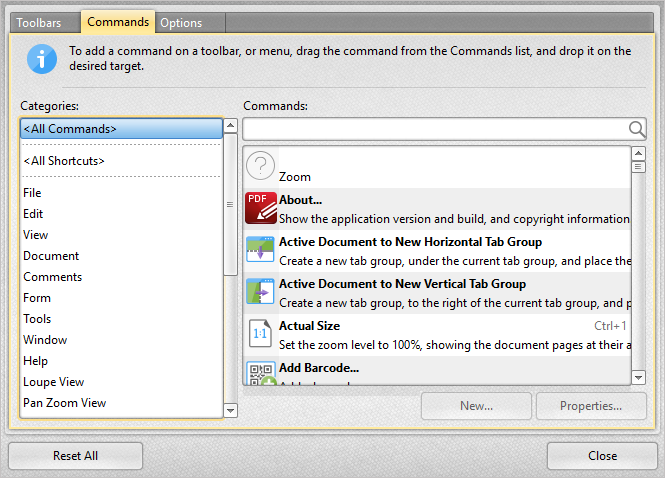Viewport: 665px width, 478px height.
Task: Click the New Horizontal Tab Group icon
Action: (261, 250)
